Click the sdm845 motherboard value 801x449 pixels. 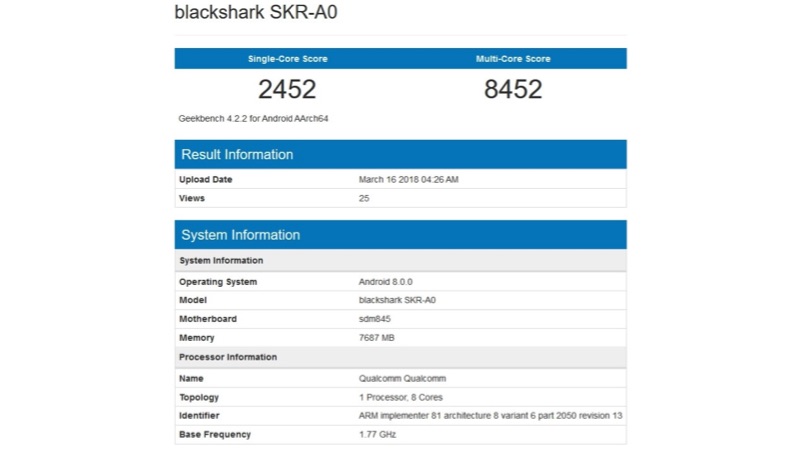374,319
